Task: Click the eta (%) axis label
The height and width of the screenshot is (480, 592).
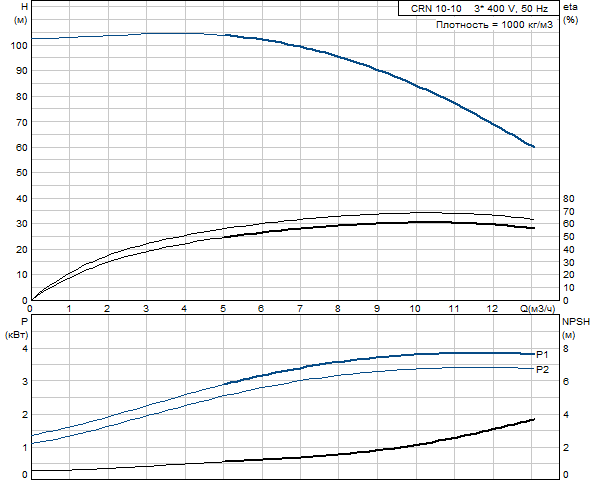Action: click(x=570, y=14)
